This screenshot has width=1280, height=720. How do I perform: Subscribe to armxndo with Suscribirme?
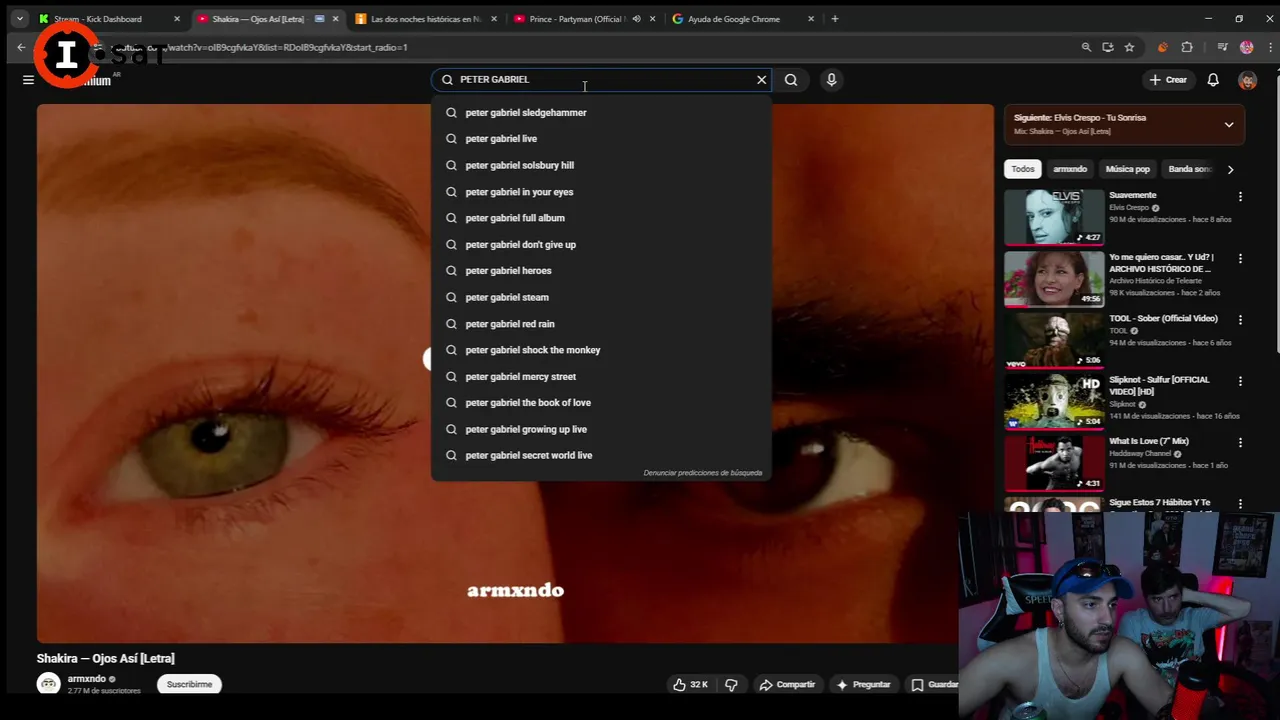[x=189, y=684]
